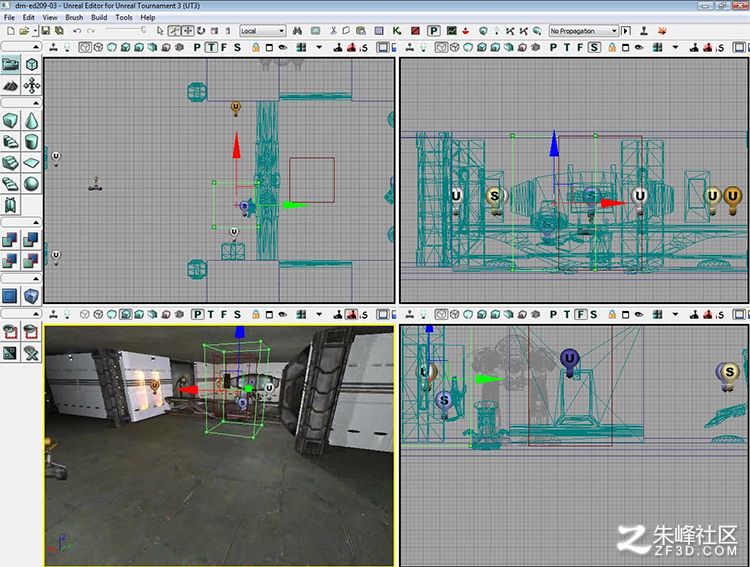Select the Linear Staircase brush builder
Viewport: 750px width, 567px height.
[11, 163]
